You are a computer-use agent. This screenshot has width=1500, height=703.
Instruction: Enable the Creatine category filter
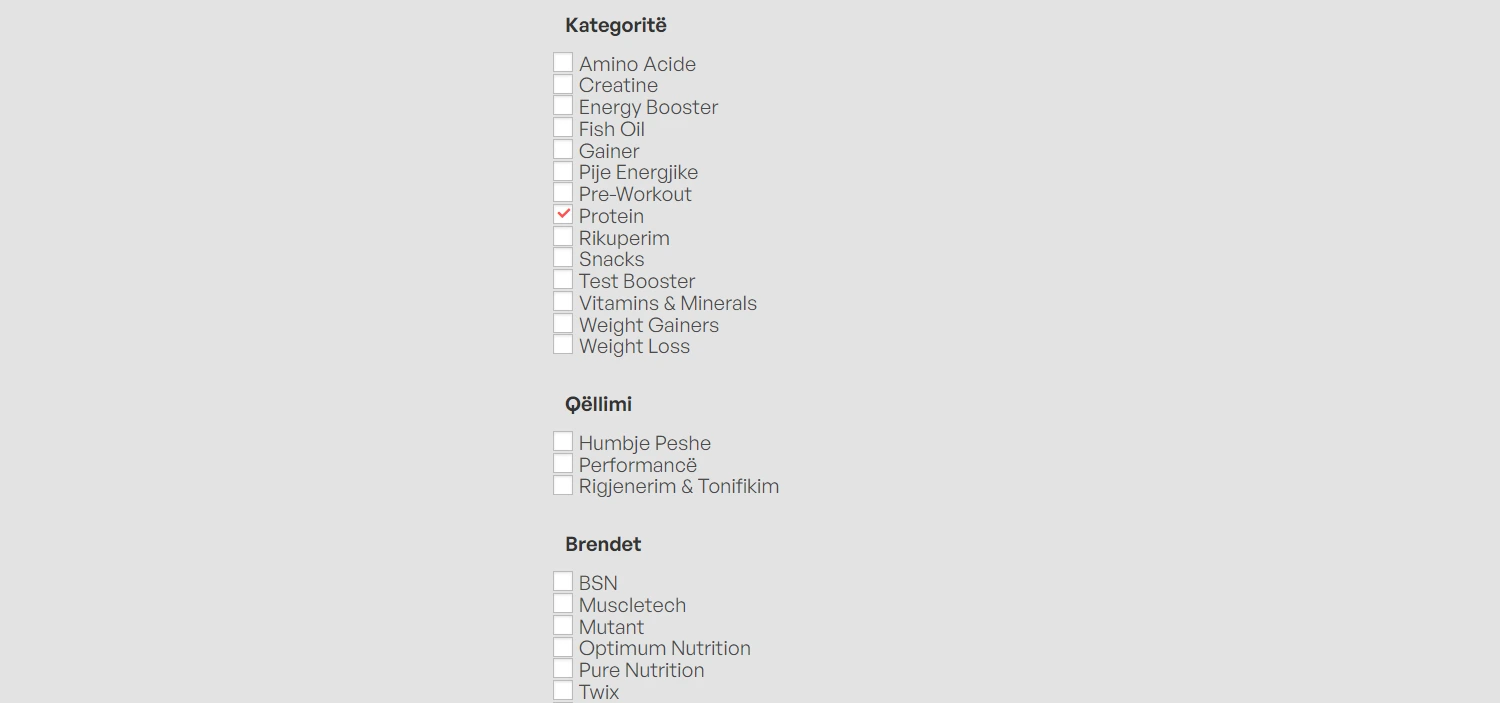563,85
